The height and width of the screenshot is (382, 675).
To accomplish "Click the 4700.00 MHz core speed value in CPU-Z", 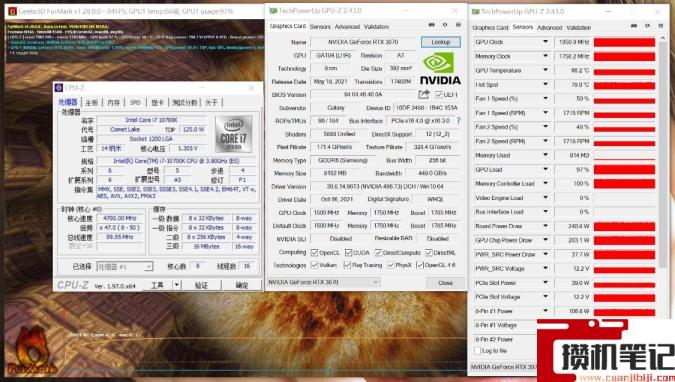I will click(x=120, y=218).
